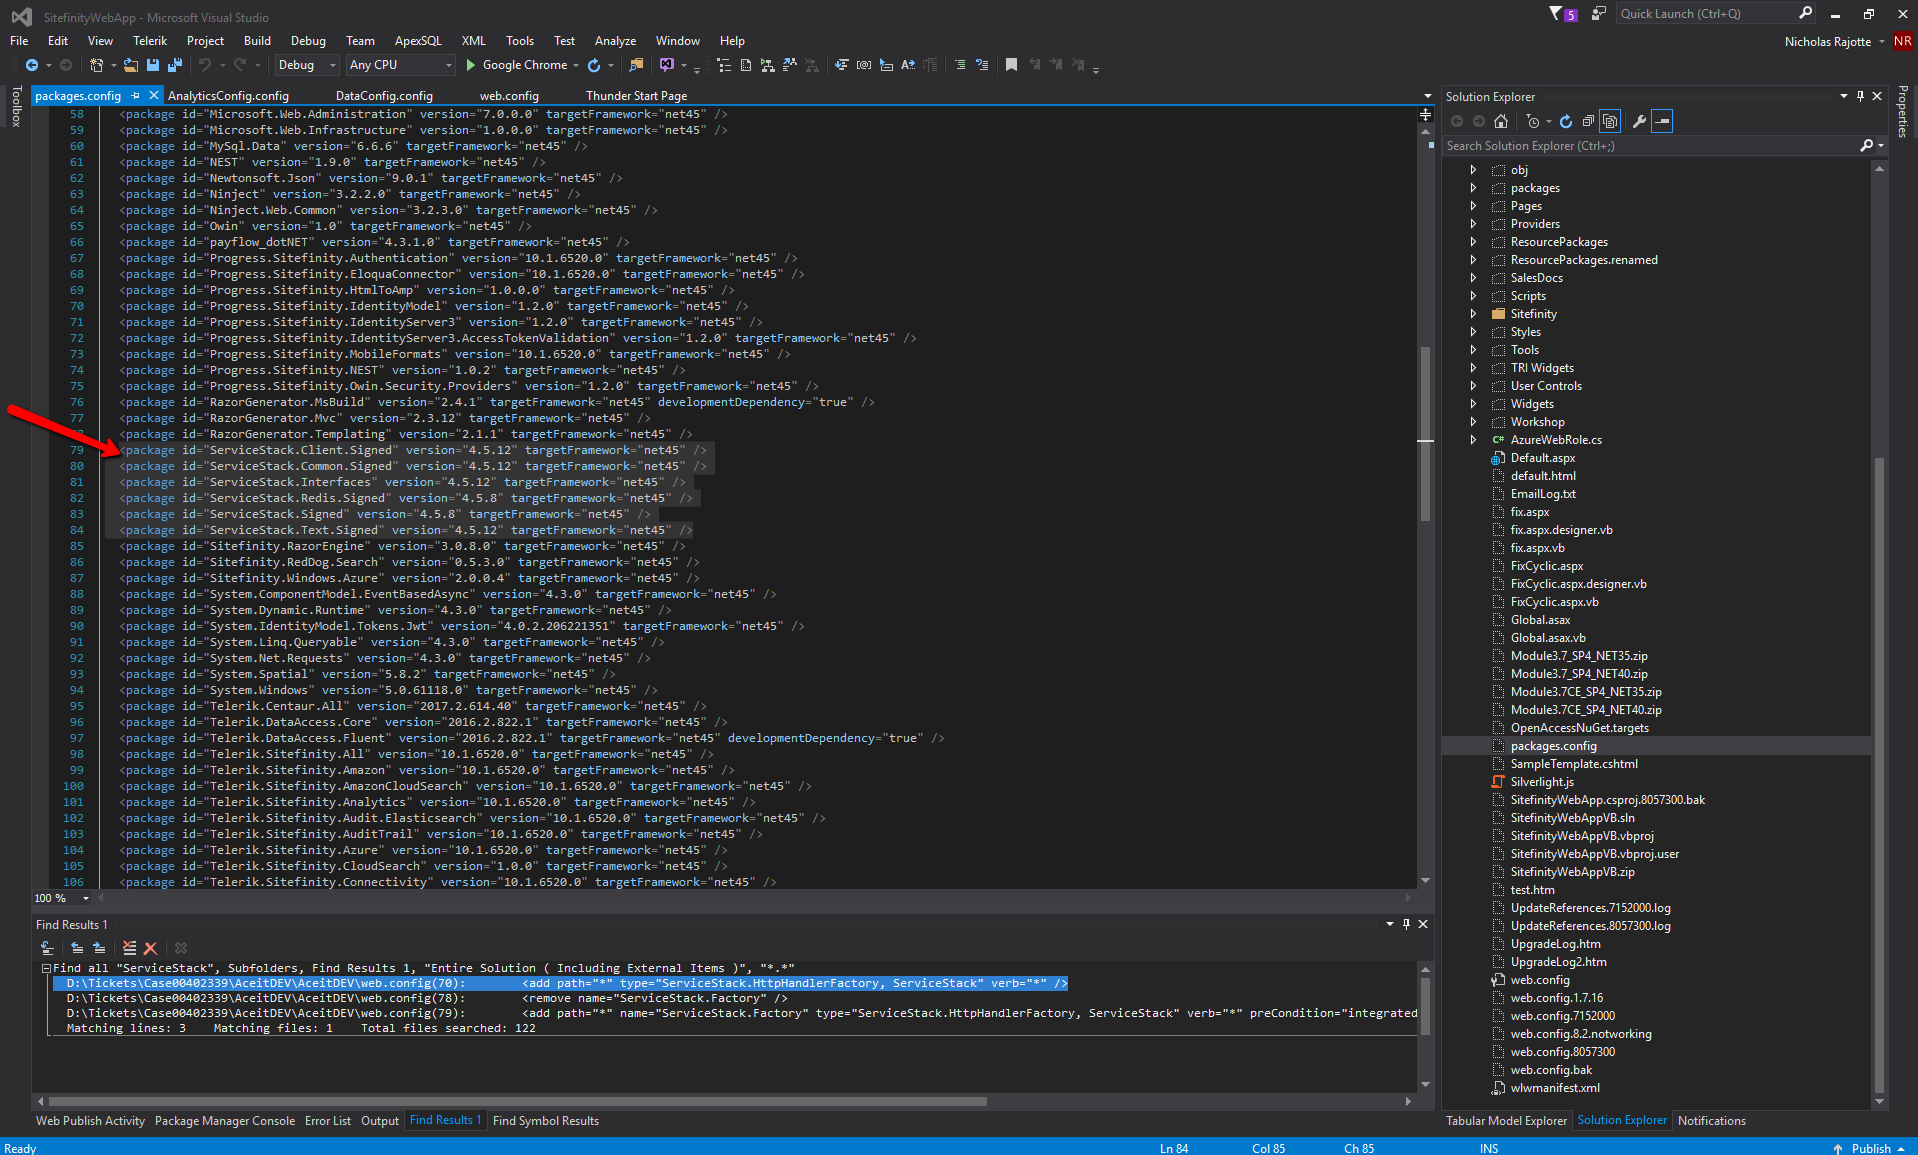This screenshot has height=1155, width=1918.
Task: Toggle auto-hide pin of Solution Explorer panel
Action: coord(1860,96)
